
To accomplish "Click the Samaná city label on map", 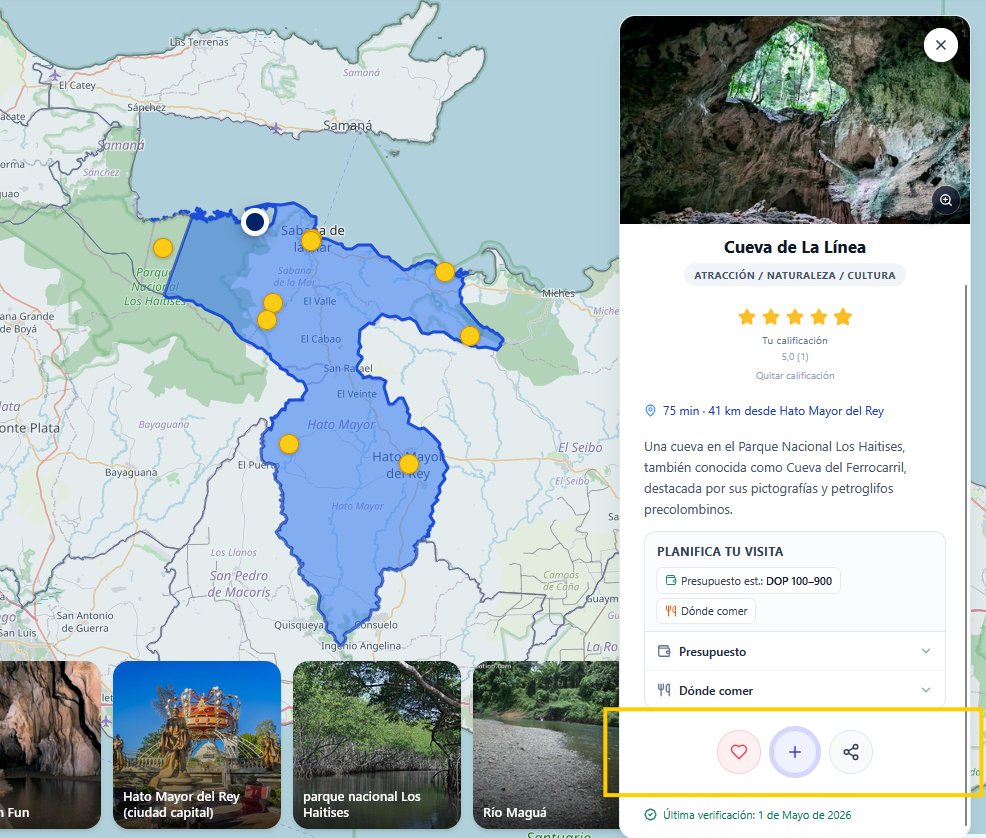I will pyautogui.click(x=347, y=126).
